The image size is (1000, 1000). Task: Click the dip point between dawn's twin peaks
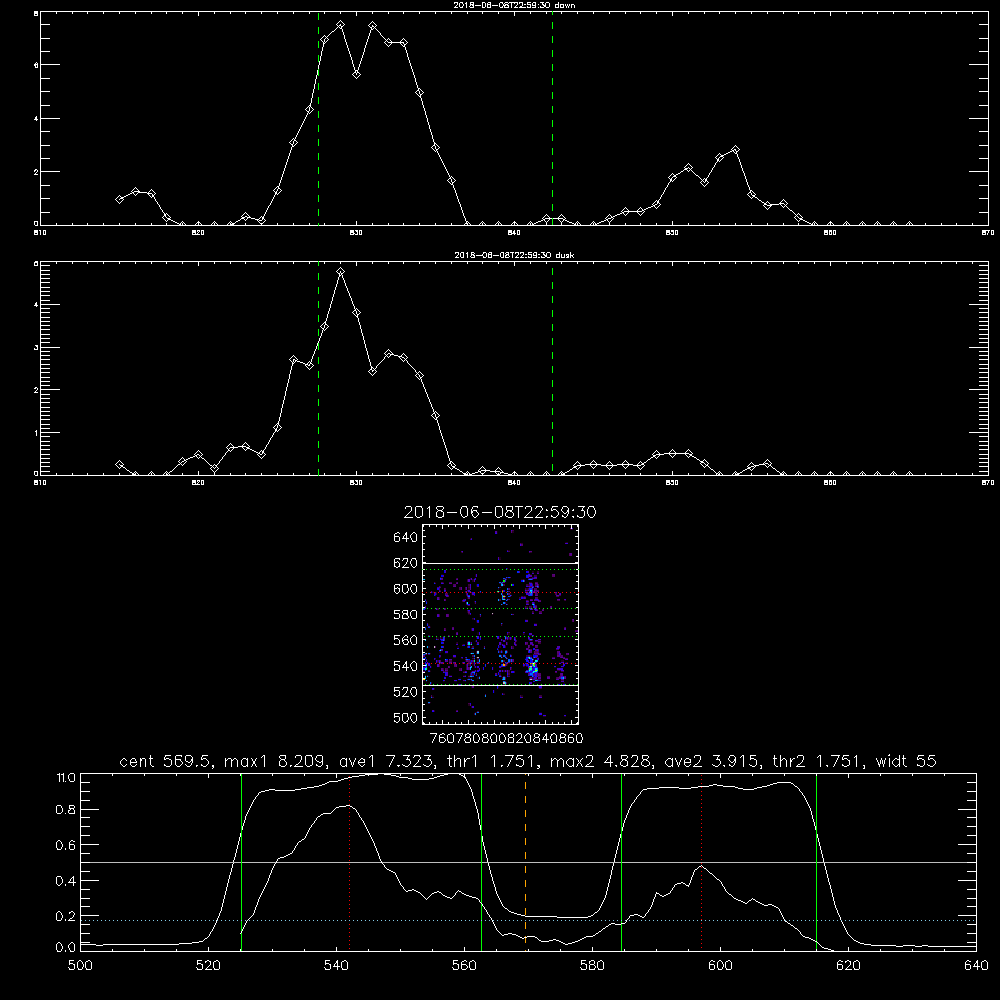tap(357, 75)
